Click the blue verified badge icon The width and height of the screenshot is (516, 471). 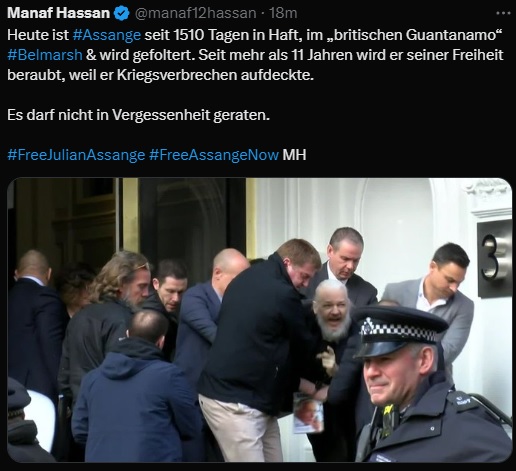coord(121,14)
